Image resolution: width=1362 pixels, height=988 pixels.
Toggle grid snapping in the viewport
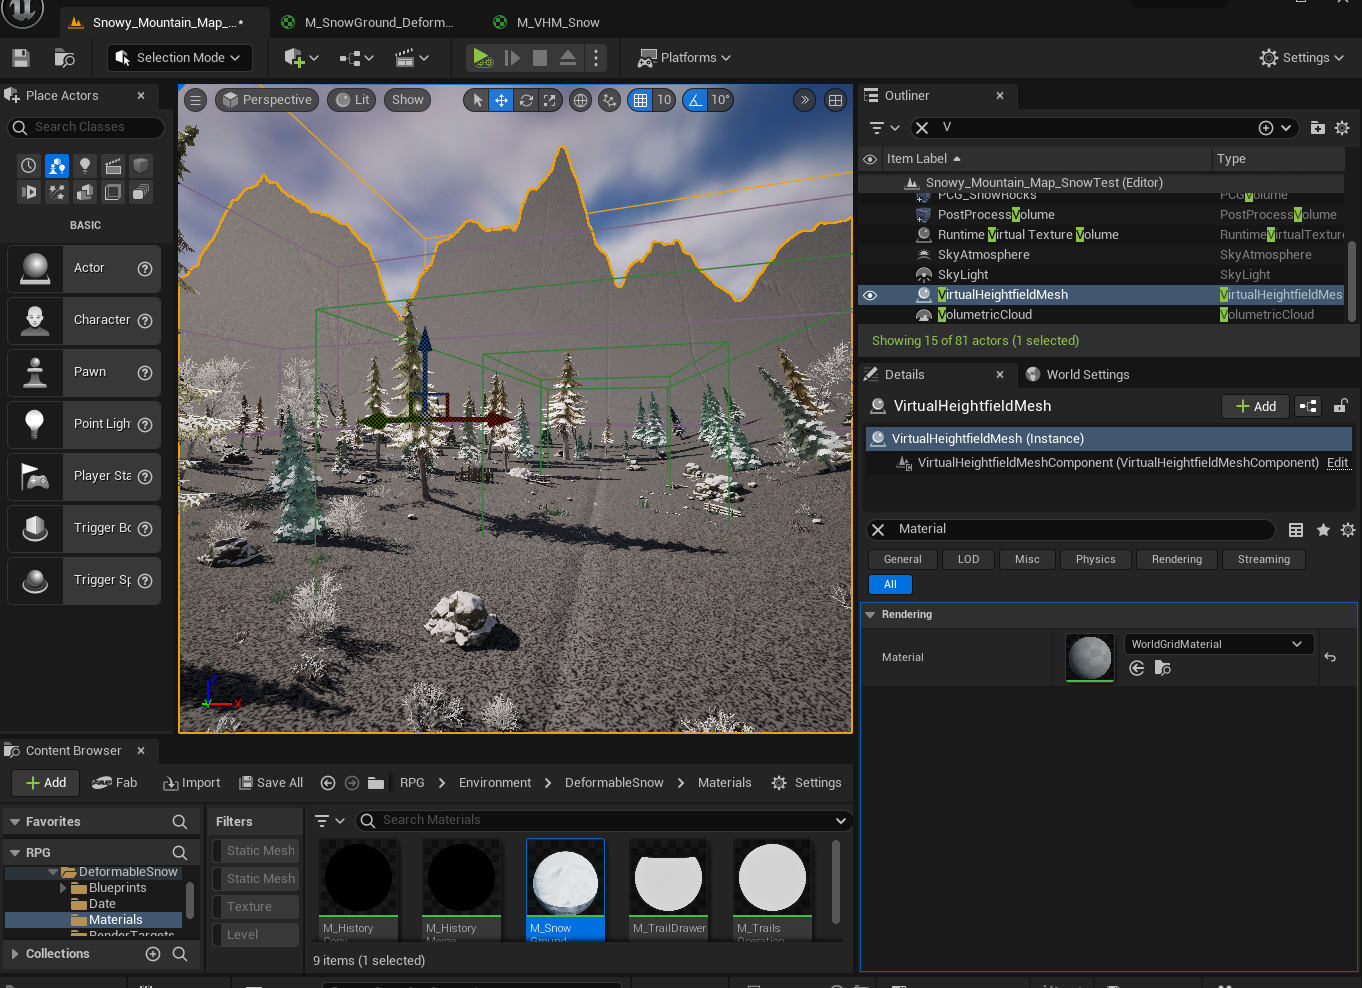click(640, 100)
